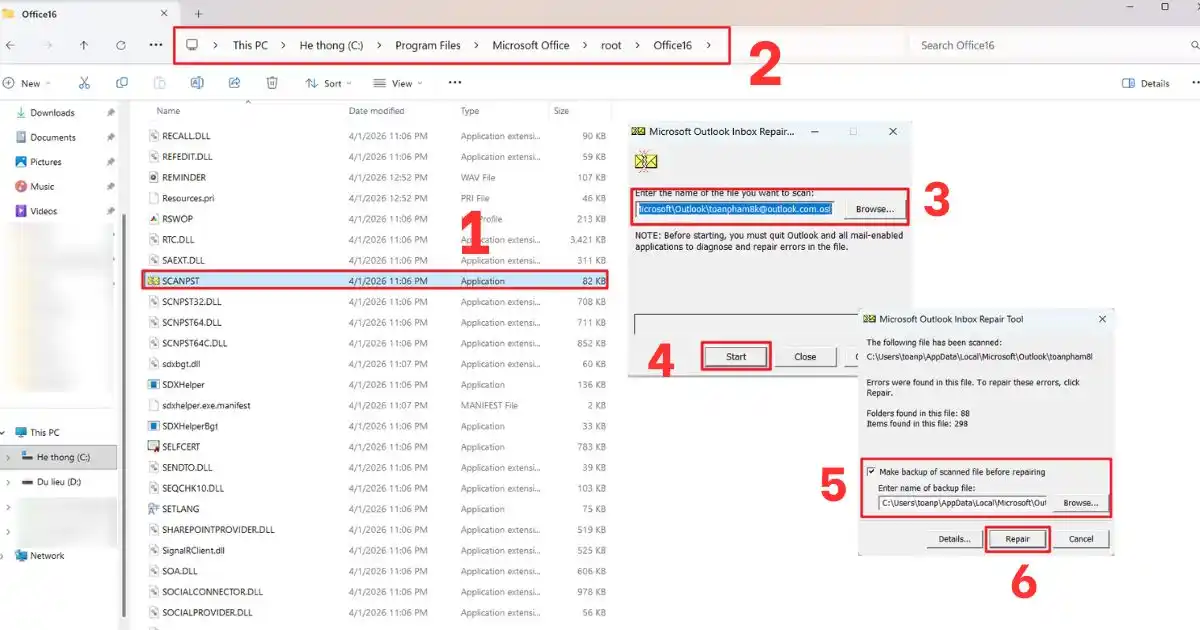
Task: Expand the Network tree node
Action: coord(5,556)
